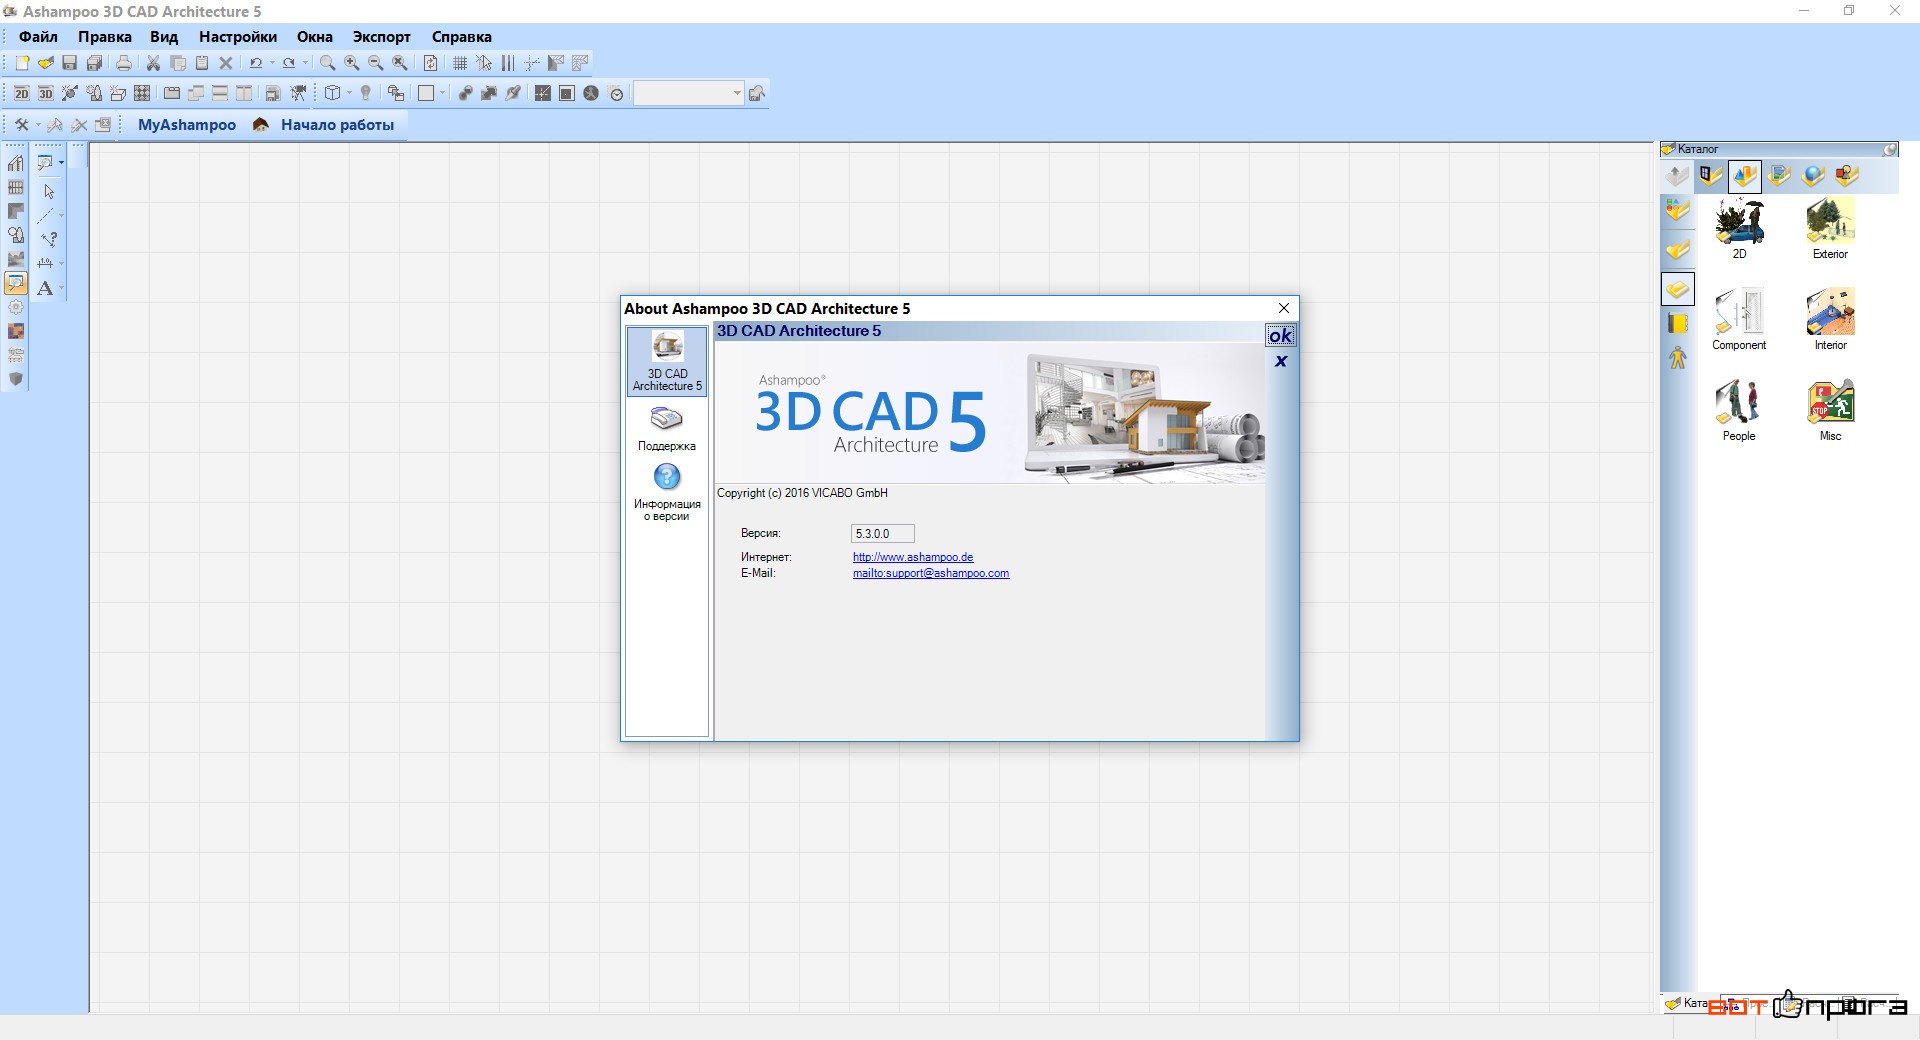Open the Component catalog folder thumbnail

[x=1739, y=320]
